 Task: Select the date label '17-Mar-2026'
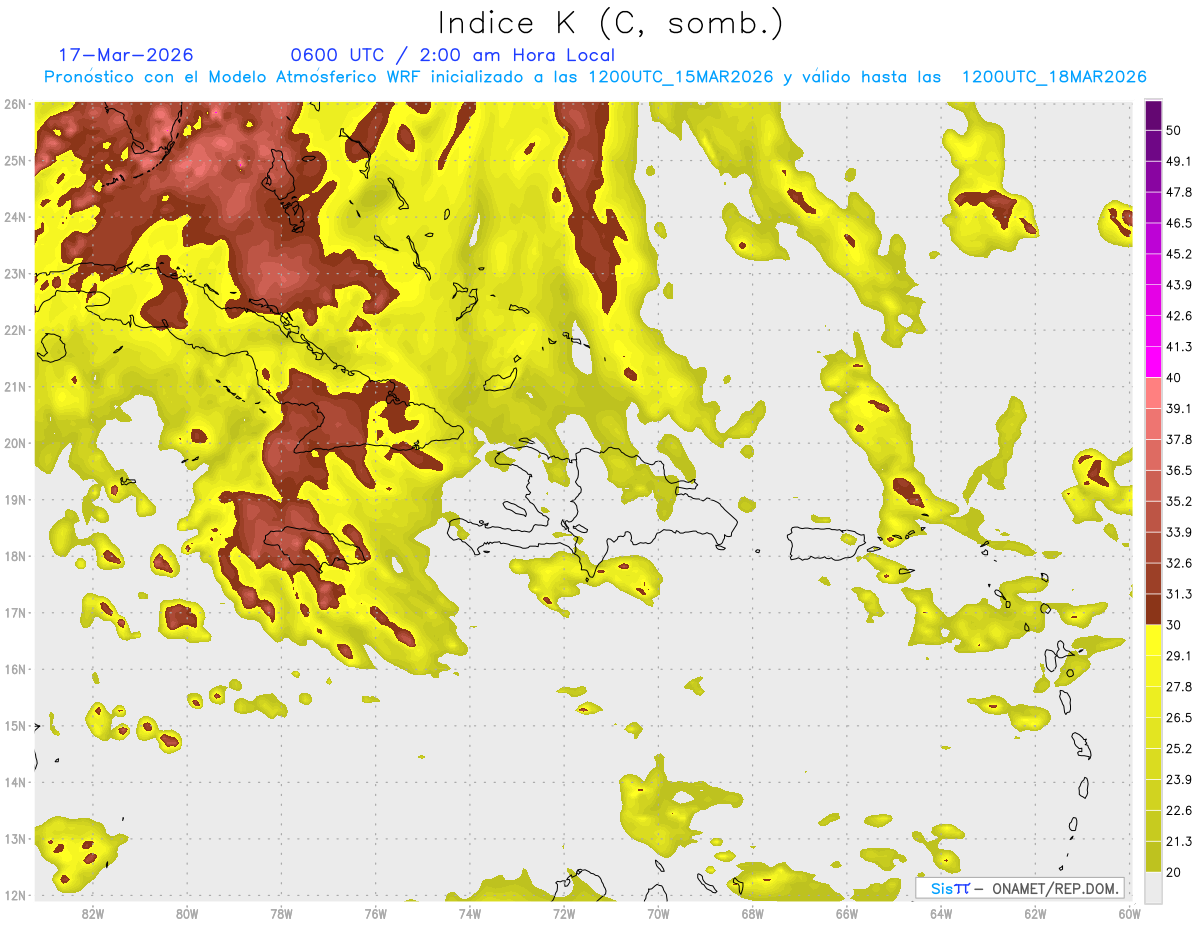126,55
